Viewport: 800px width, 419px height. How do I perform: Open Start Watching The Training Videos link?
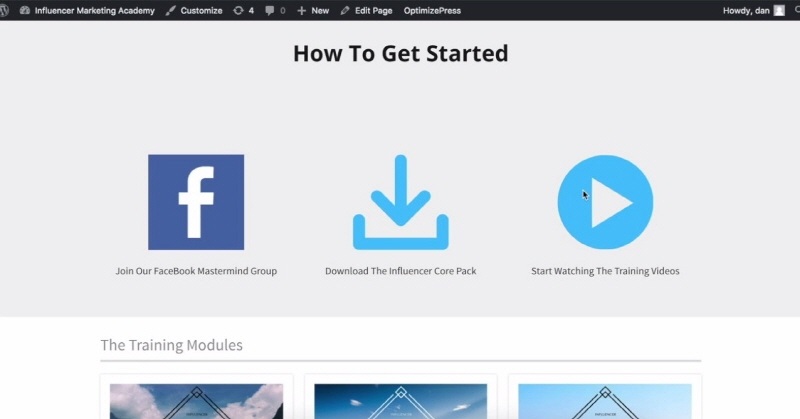605,271
